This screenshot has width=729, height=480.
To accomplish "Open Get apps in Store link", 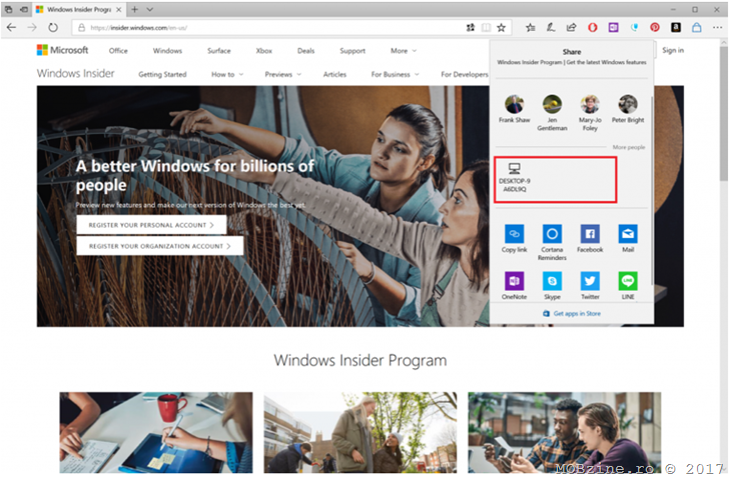I will tap(572, 313).
